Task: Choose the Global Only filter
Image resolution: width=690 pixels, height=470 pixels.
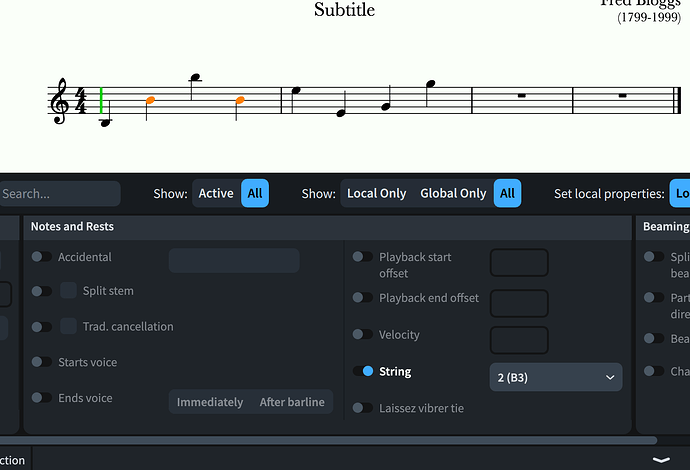Action: point(453,193)
